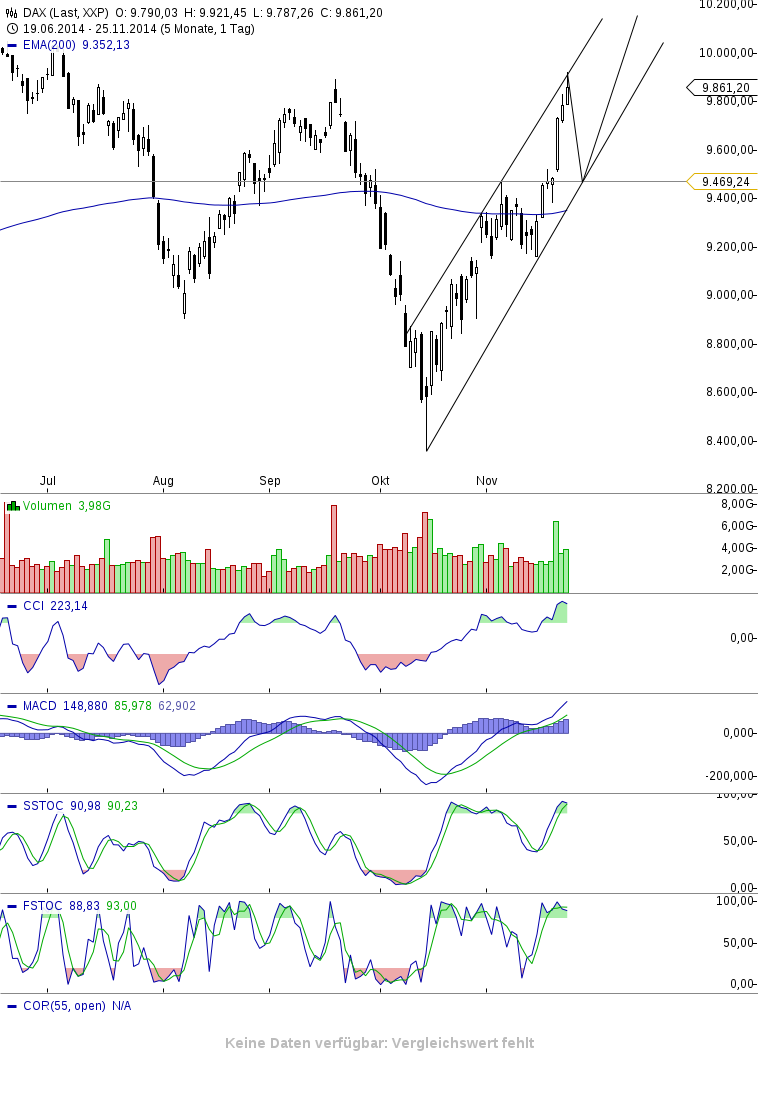Click the blue SSTOC legend marker
758x1093 pixels.
[x=12, y=806]
